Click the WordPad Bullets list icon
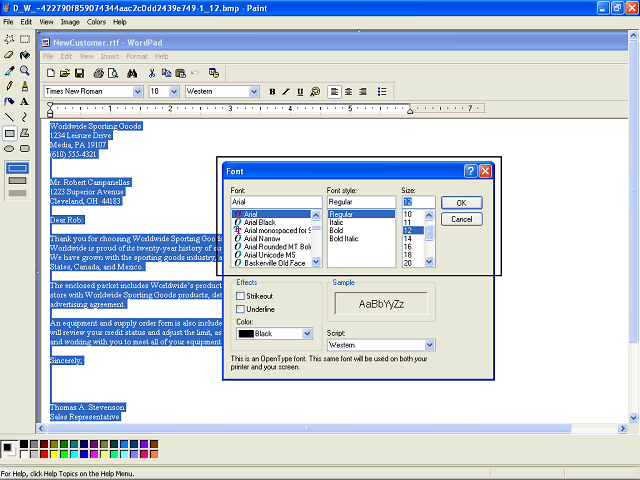This screenshot has height=480, width=640. click(382, 91)
